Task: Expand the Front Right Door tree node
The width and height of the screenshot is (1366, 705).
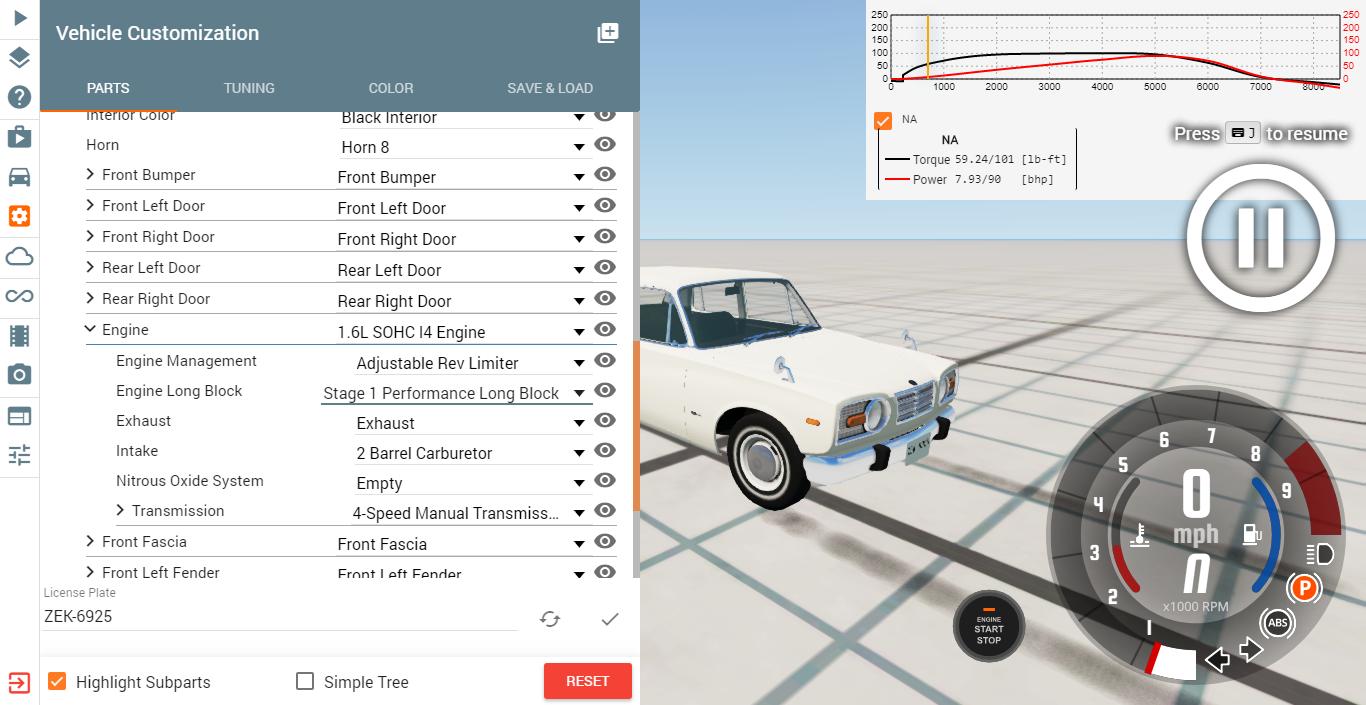Action: coord(91,237)
